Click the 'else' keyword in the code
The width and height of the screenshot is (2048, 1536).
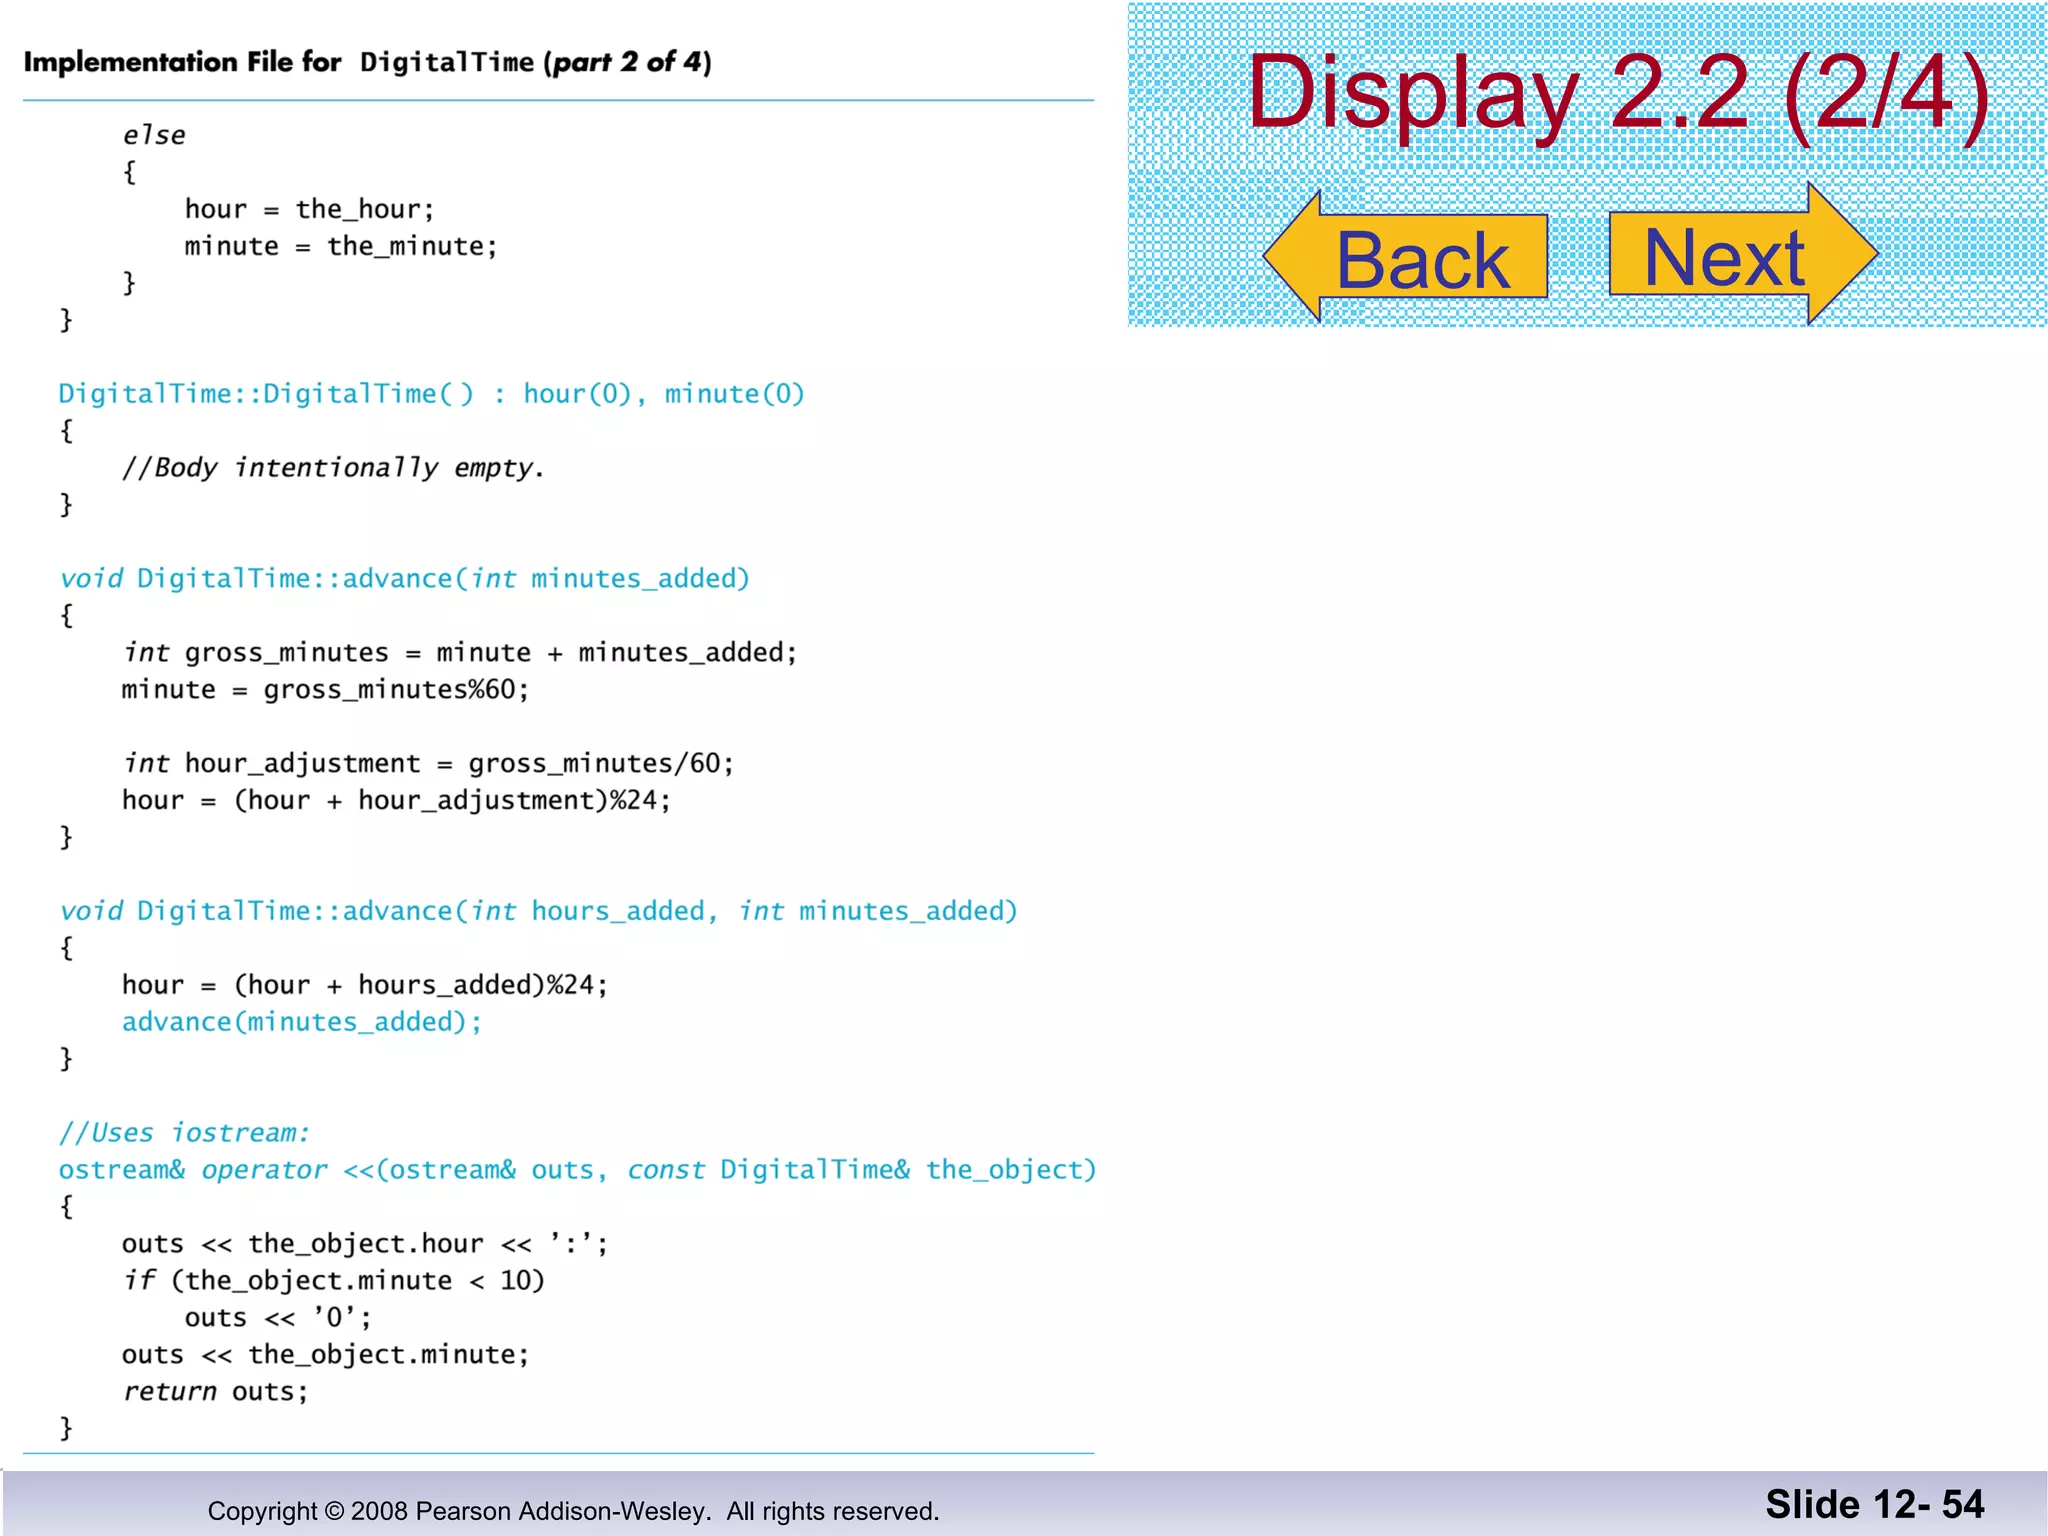pyautogui.click(x=153, y=136)
